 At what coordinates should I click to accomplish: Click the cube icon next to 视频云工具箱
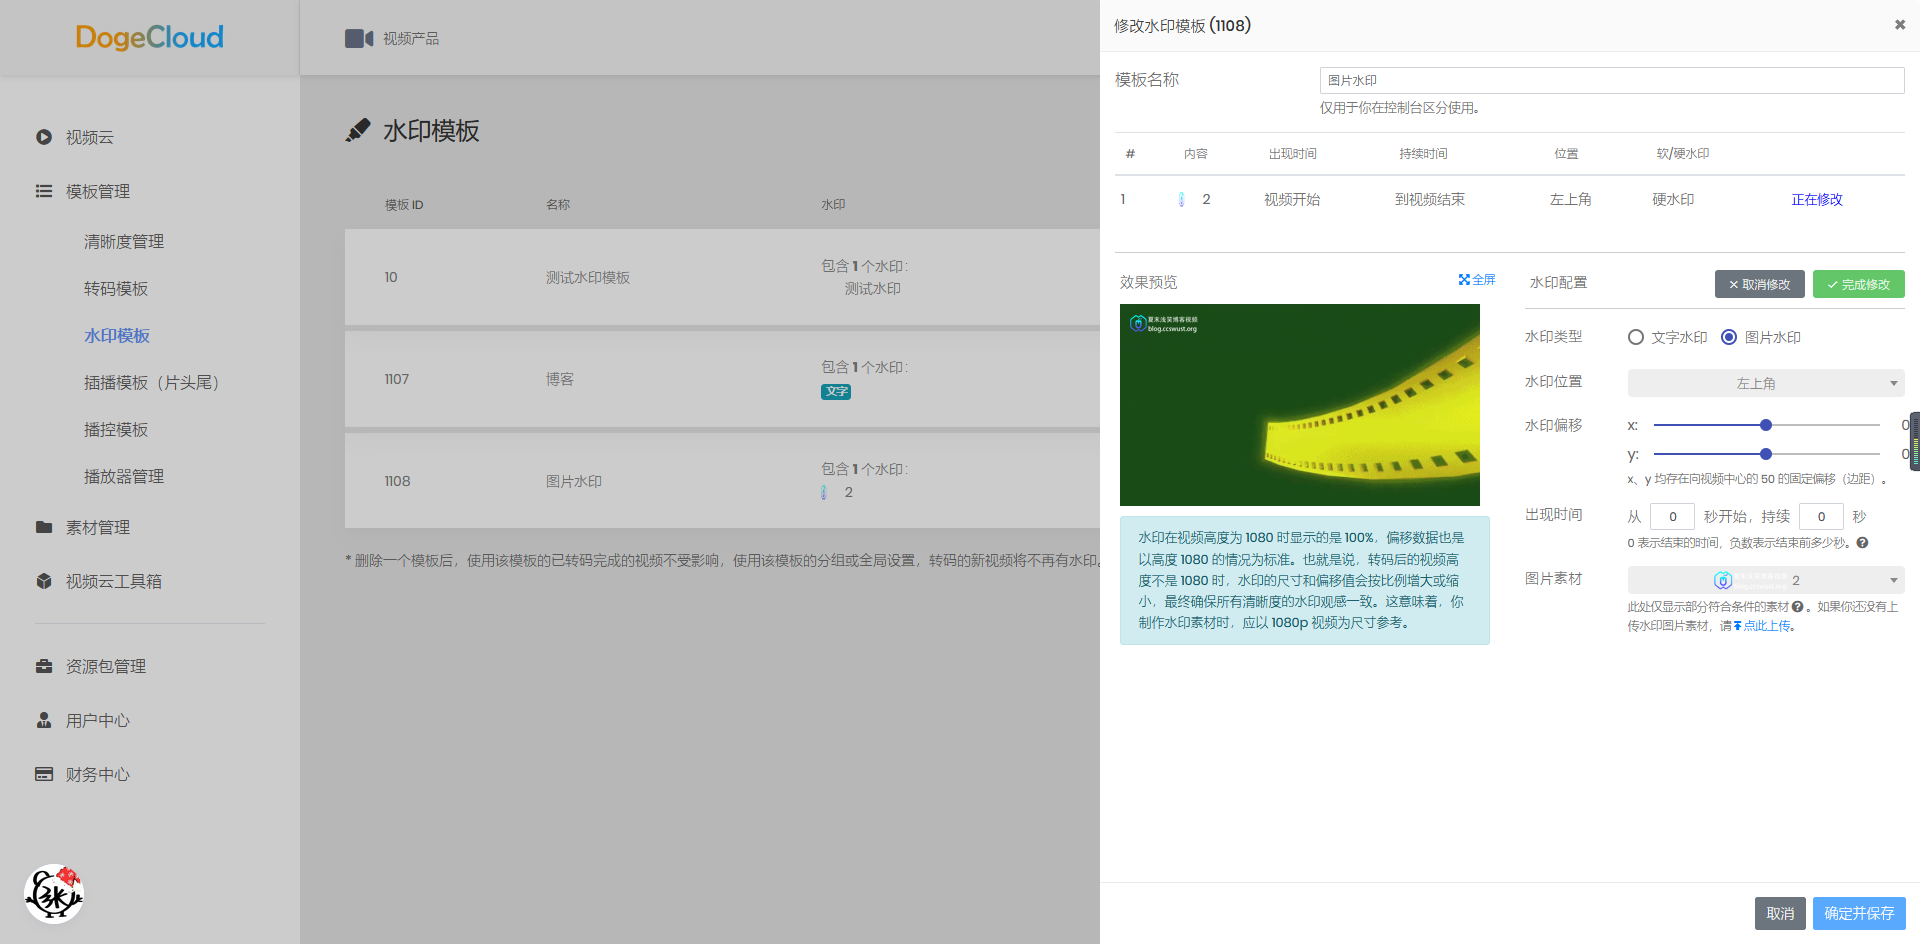click(44, 581)
